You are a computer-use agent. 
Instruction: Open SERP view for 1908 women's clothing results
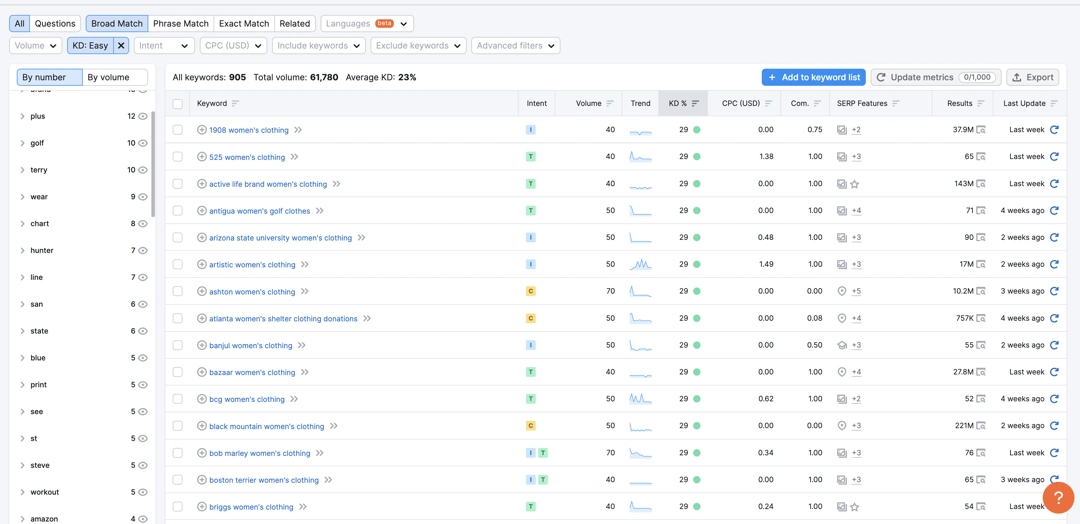pos(981,129)
